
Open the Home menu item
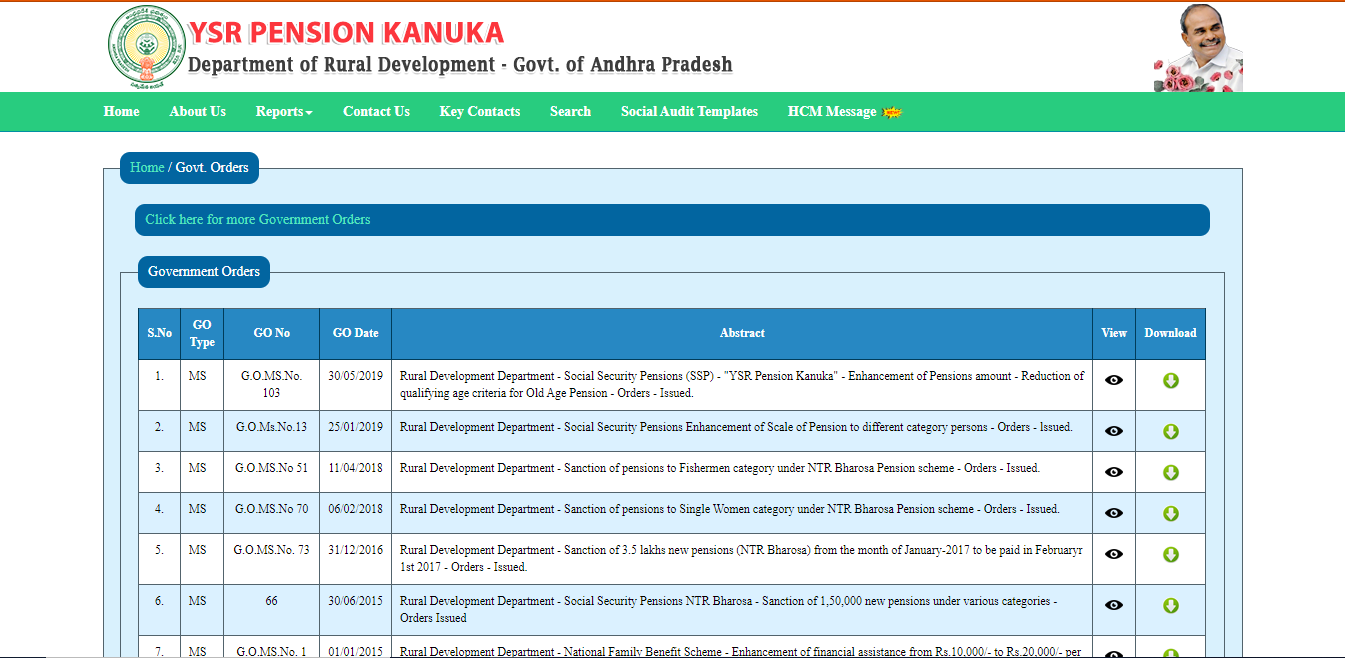click(x=122, y=112)
